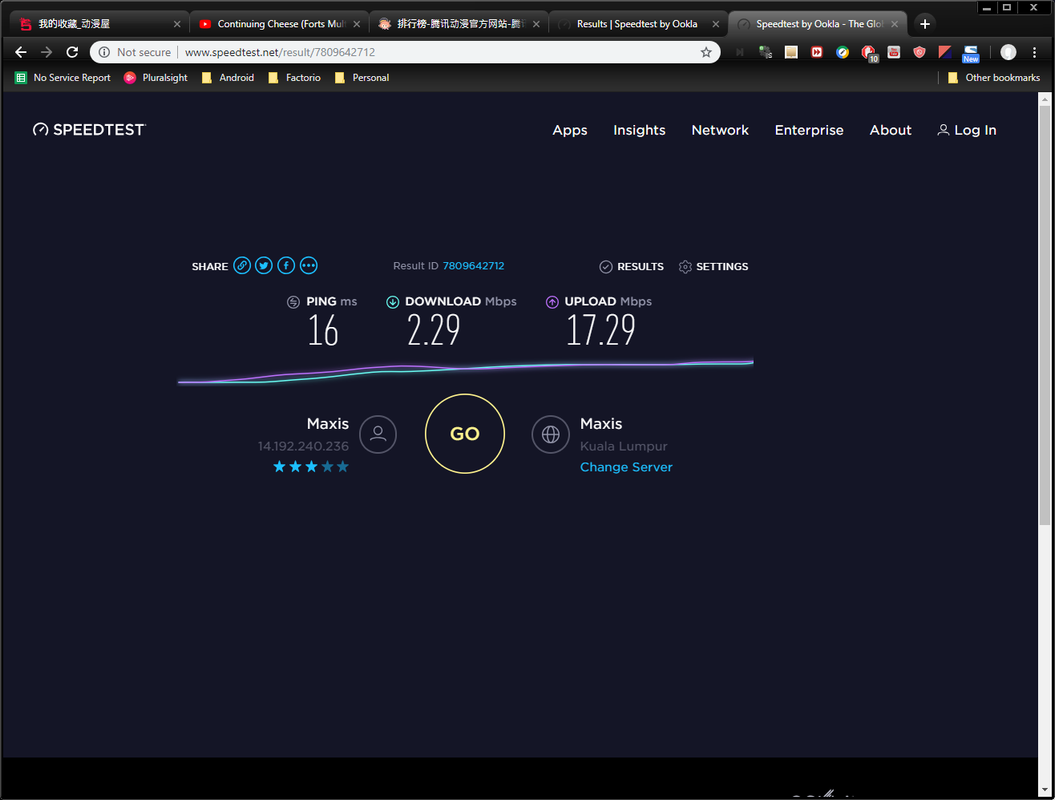
Task: Open the Network menu item
Action: coord(720,130)
